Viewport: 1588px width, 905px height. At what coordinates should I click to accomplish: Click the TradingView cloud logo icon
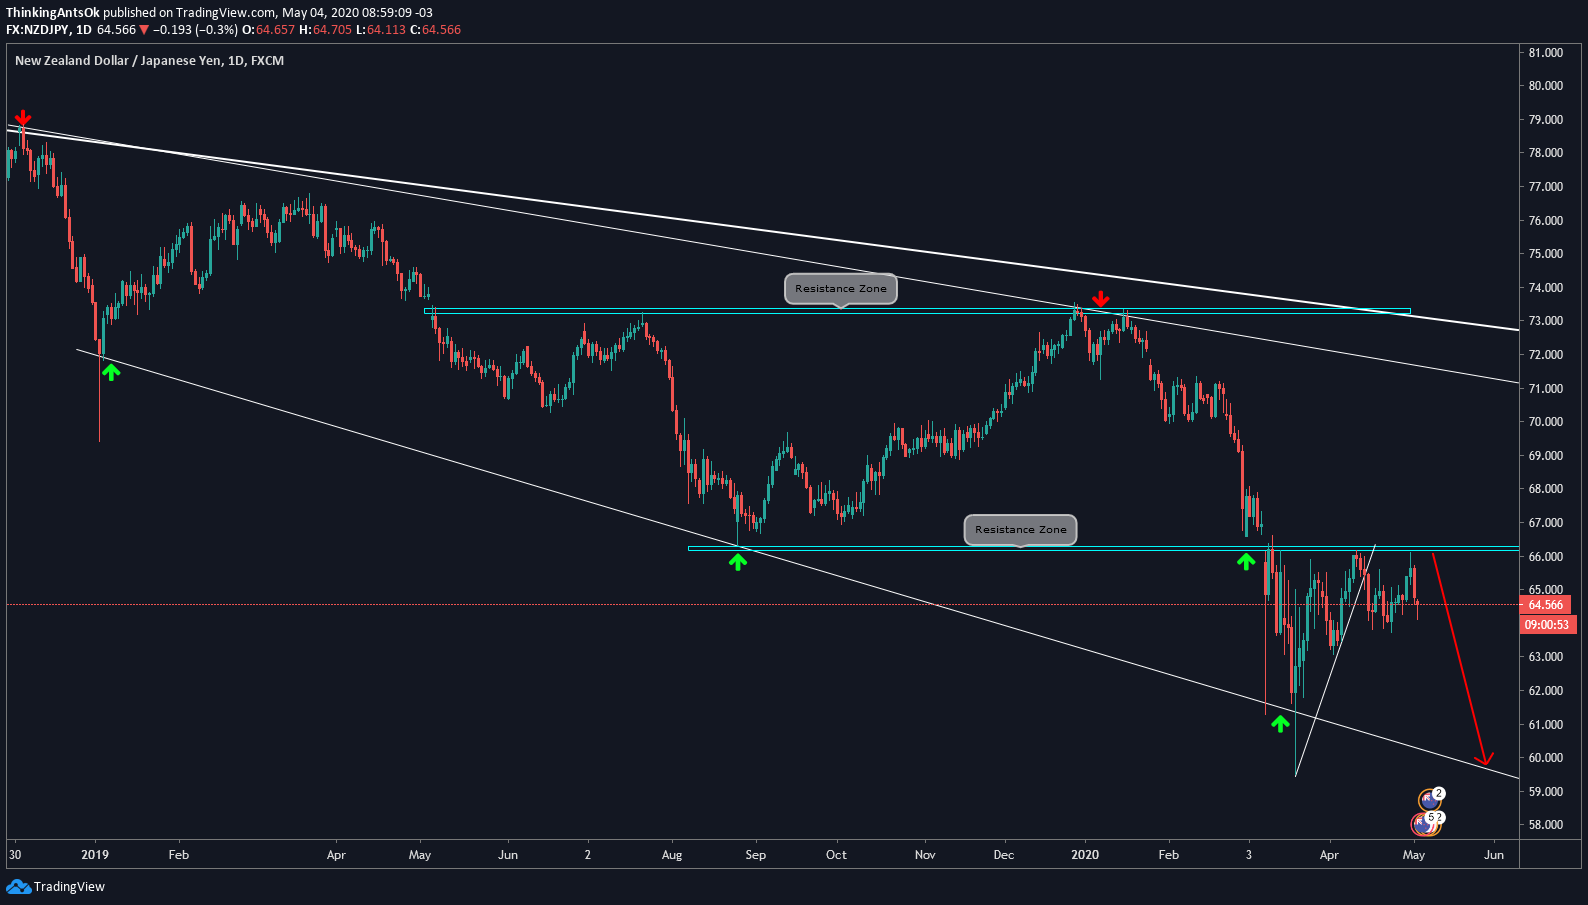18,887
